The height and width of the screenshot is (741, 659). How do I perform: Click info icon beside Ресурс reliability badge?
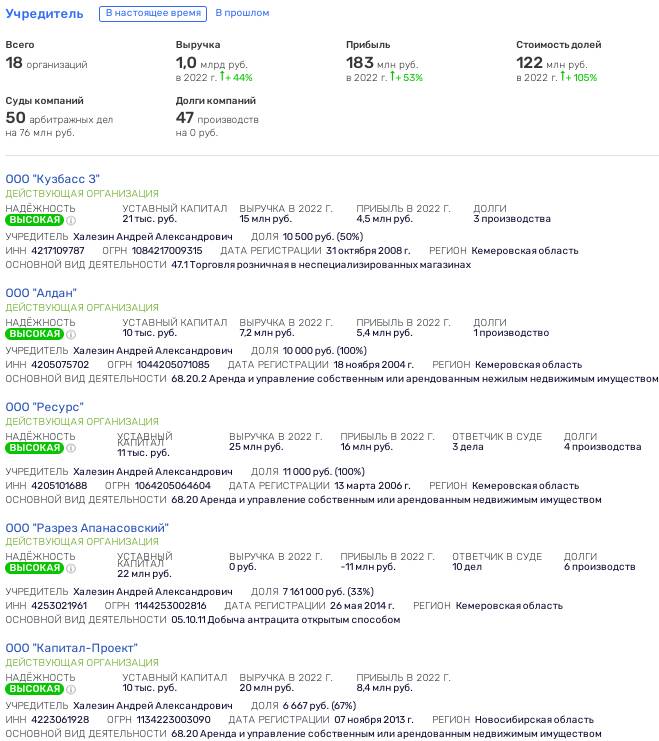point(71,448)
